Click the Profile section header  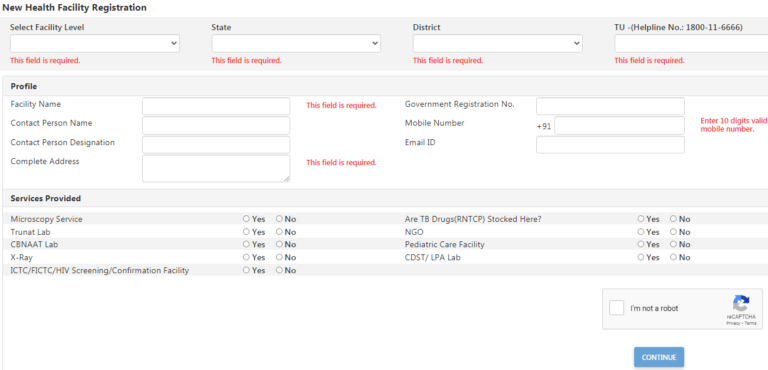point(24,86)
